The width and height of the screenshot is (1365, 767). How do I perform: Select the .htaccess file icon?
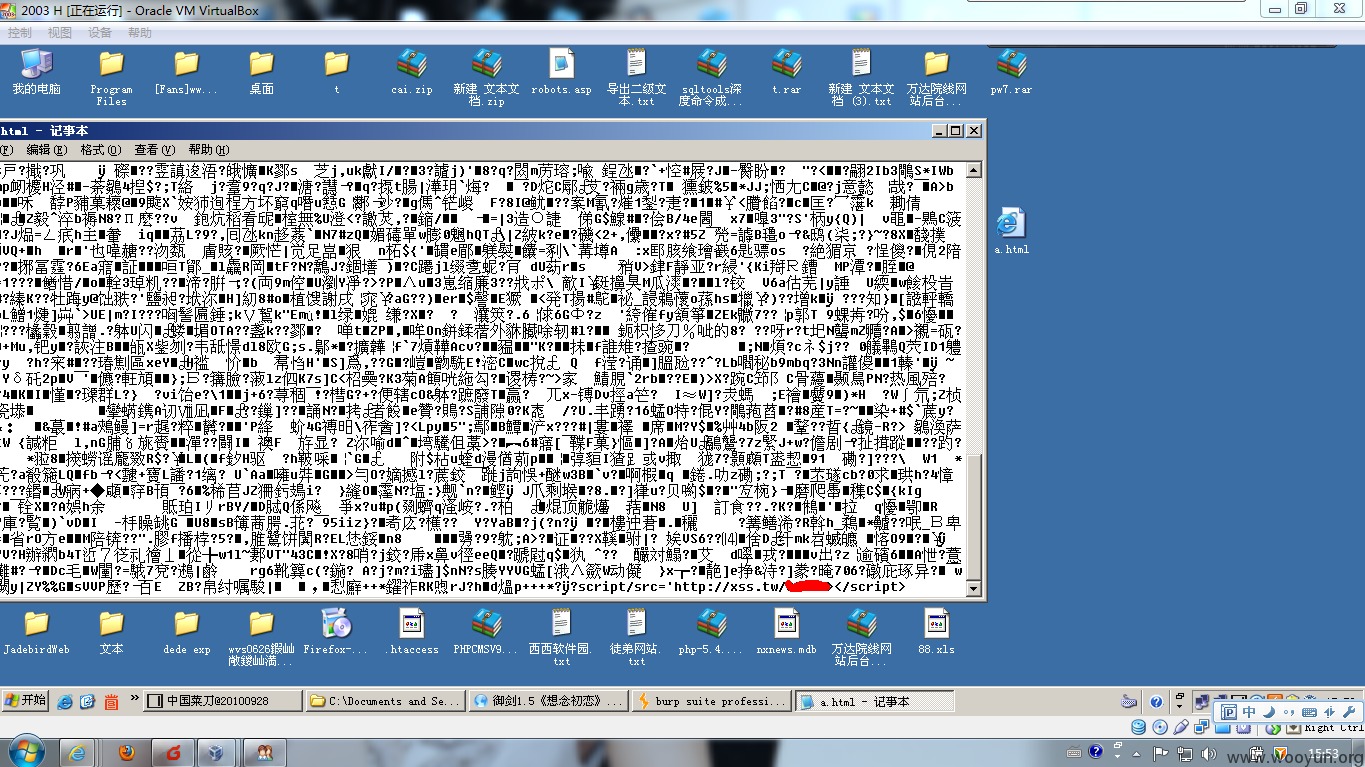pyautogui.click(x=412, y=632)
